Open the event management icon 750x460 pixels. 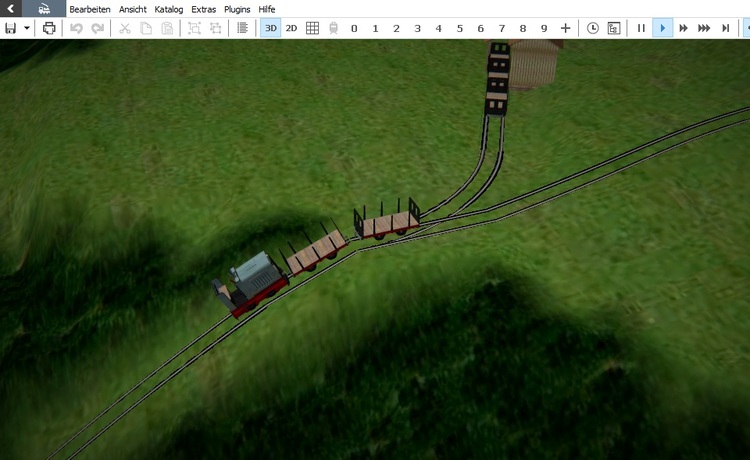pyautogui.click(x=614, y=28)
